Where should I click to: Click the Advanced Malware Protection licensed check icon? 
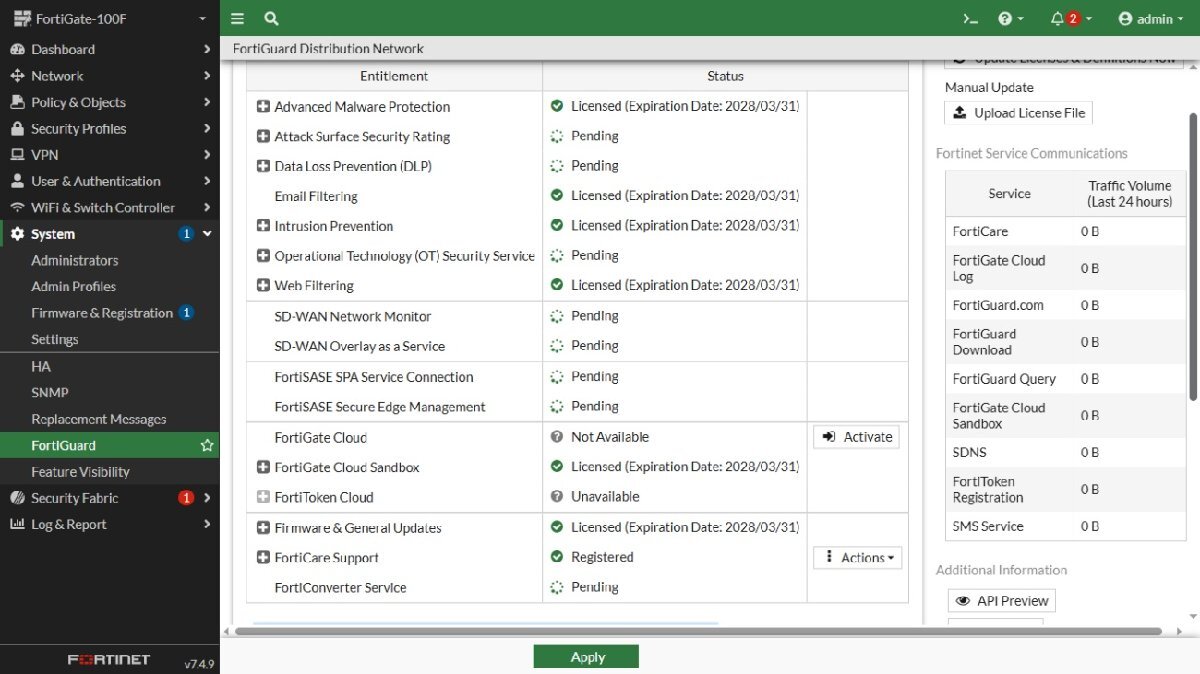(x=557, y=106)
